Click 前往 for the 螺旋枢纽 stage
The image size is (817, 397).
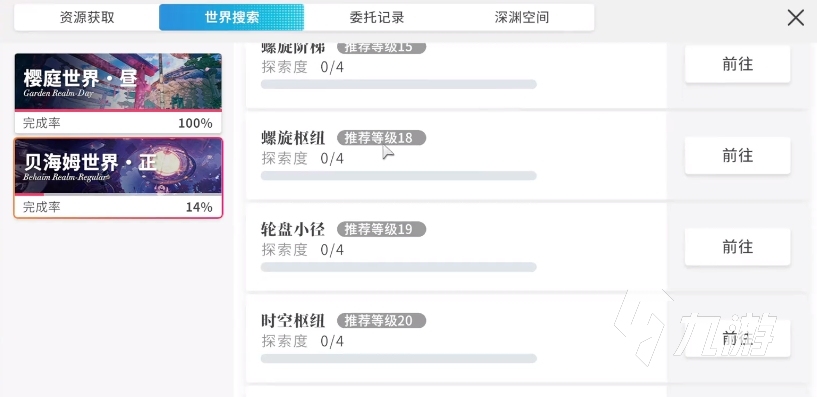click(x=737, y=155)
